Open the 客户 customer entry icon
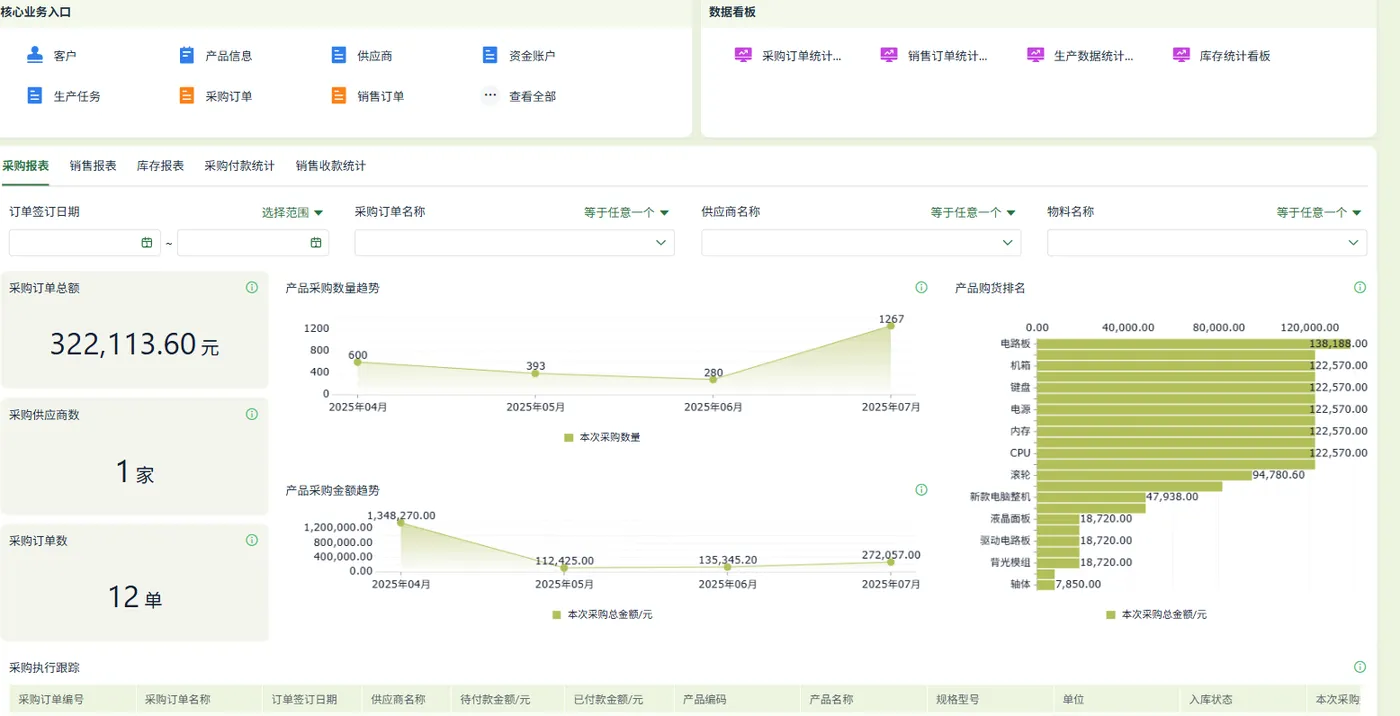Image resolution: width=1400 pixels, height=716 pixels. pos(35,55)
